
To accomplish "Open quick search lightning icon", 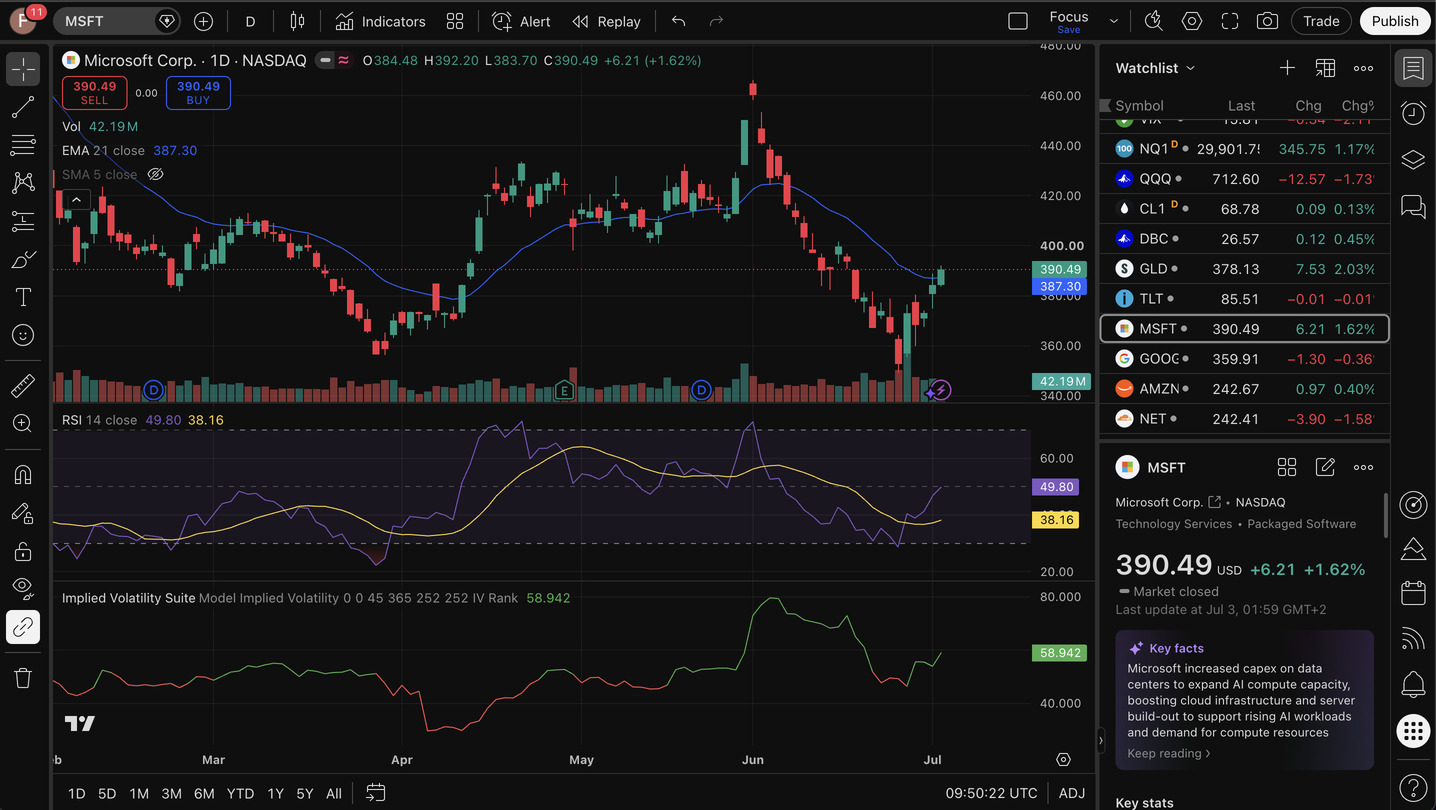I will (1153, 21).
